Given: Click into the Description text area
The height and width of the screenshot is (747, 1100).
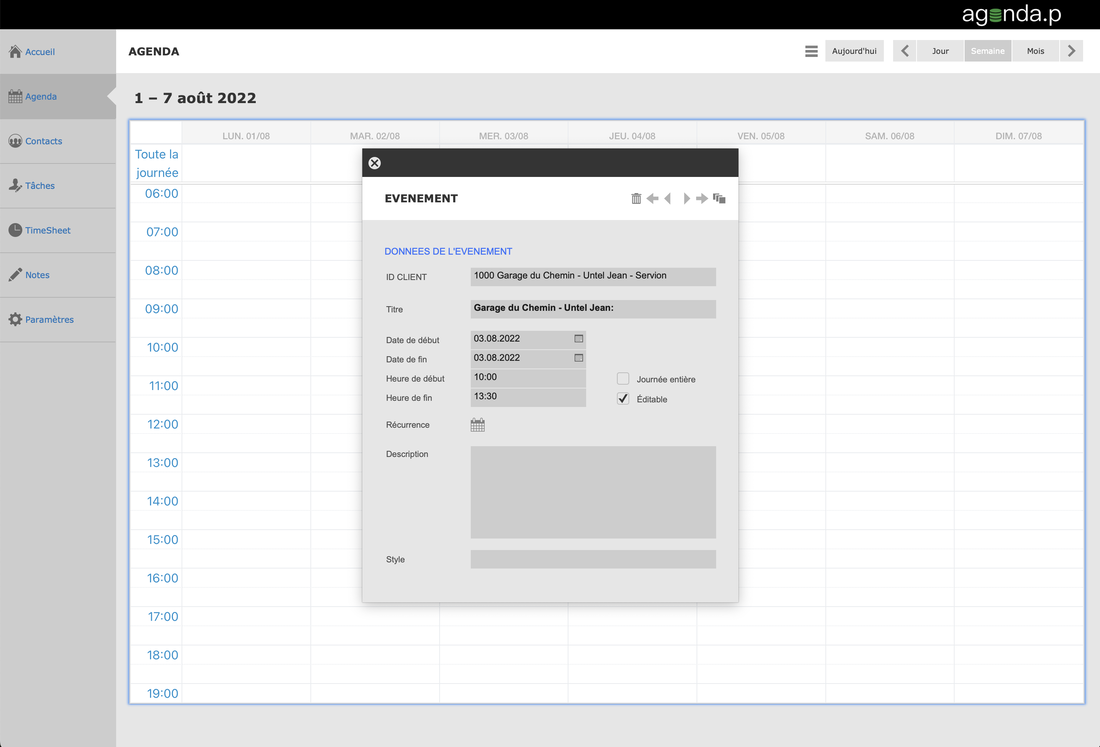Looking at the screenshot, I should (x=593, y=492).
